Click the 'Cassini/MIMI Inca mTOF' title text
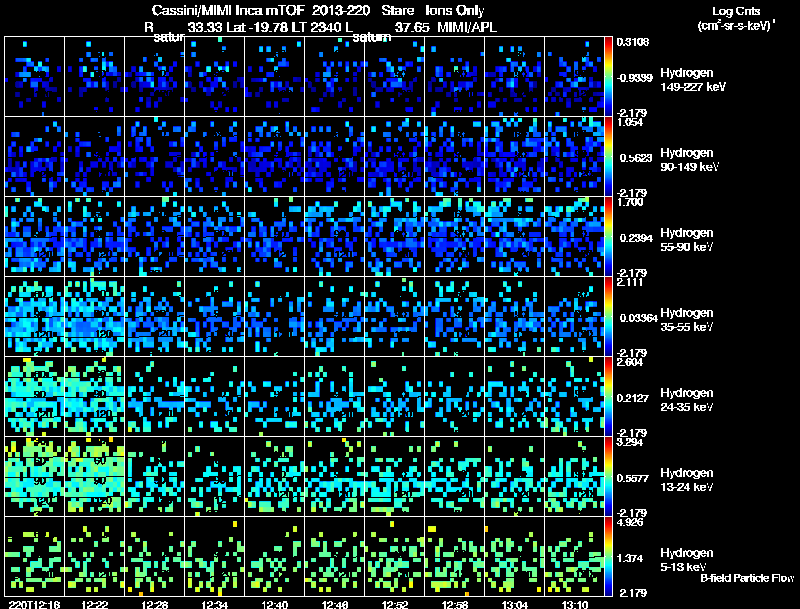Image resolution: width=800 pixels, height=609 pixels. [228, 11]
